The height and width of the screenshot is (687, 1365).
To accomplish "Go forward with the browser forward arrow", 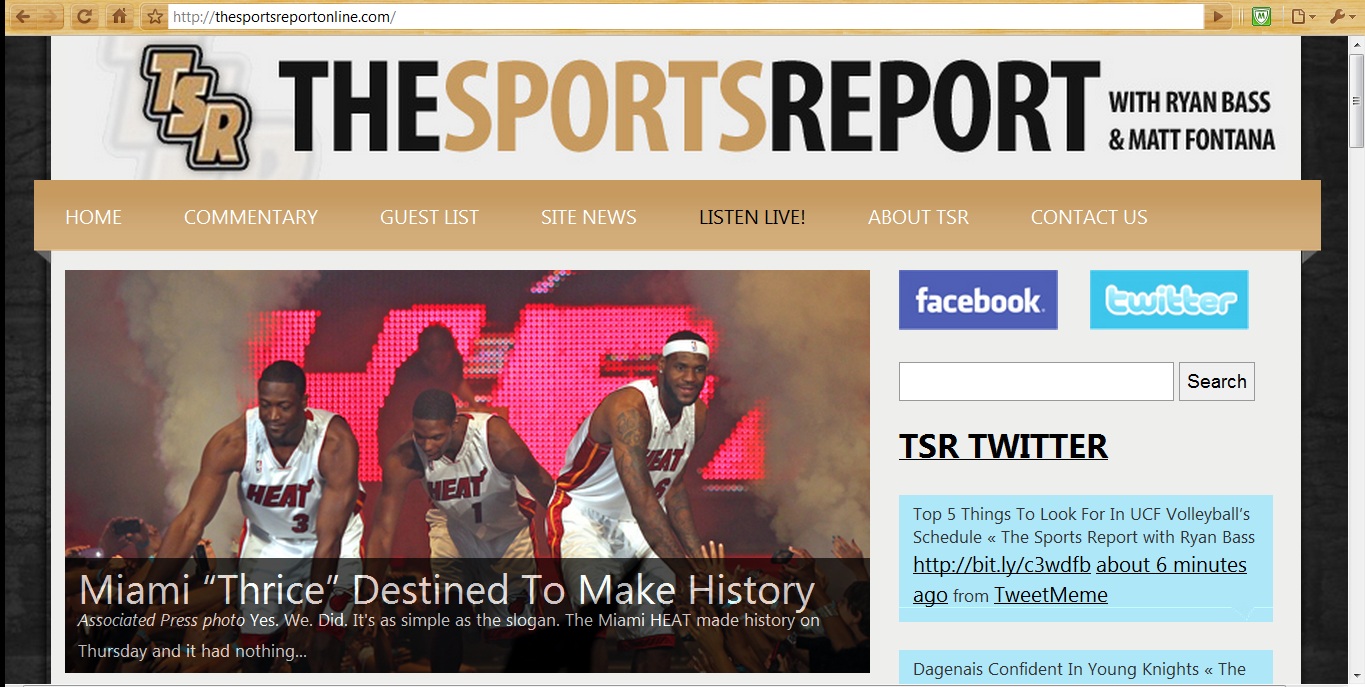I will (x=49, y=16).
